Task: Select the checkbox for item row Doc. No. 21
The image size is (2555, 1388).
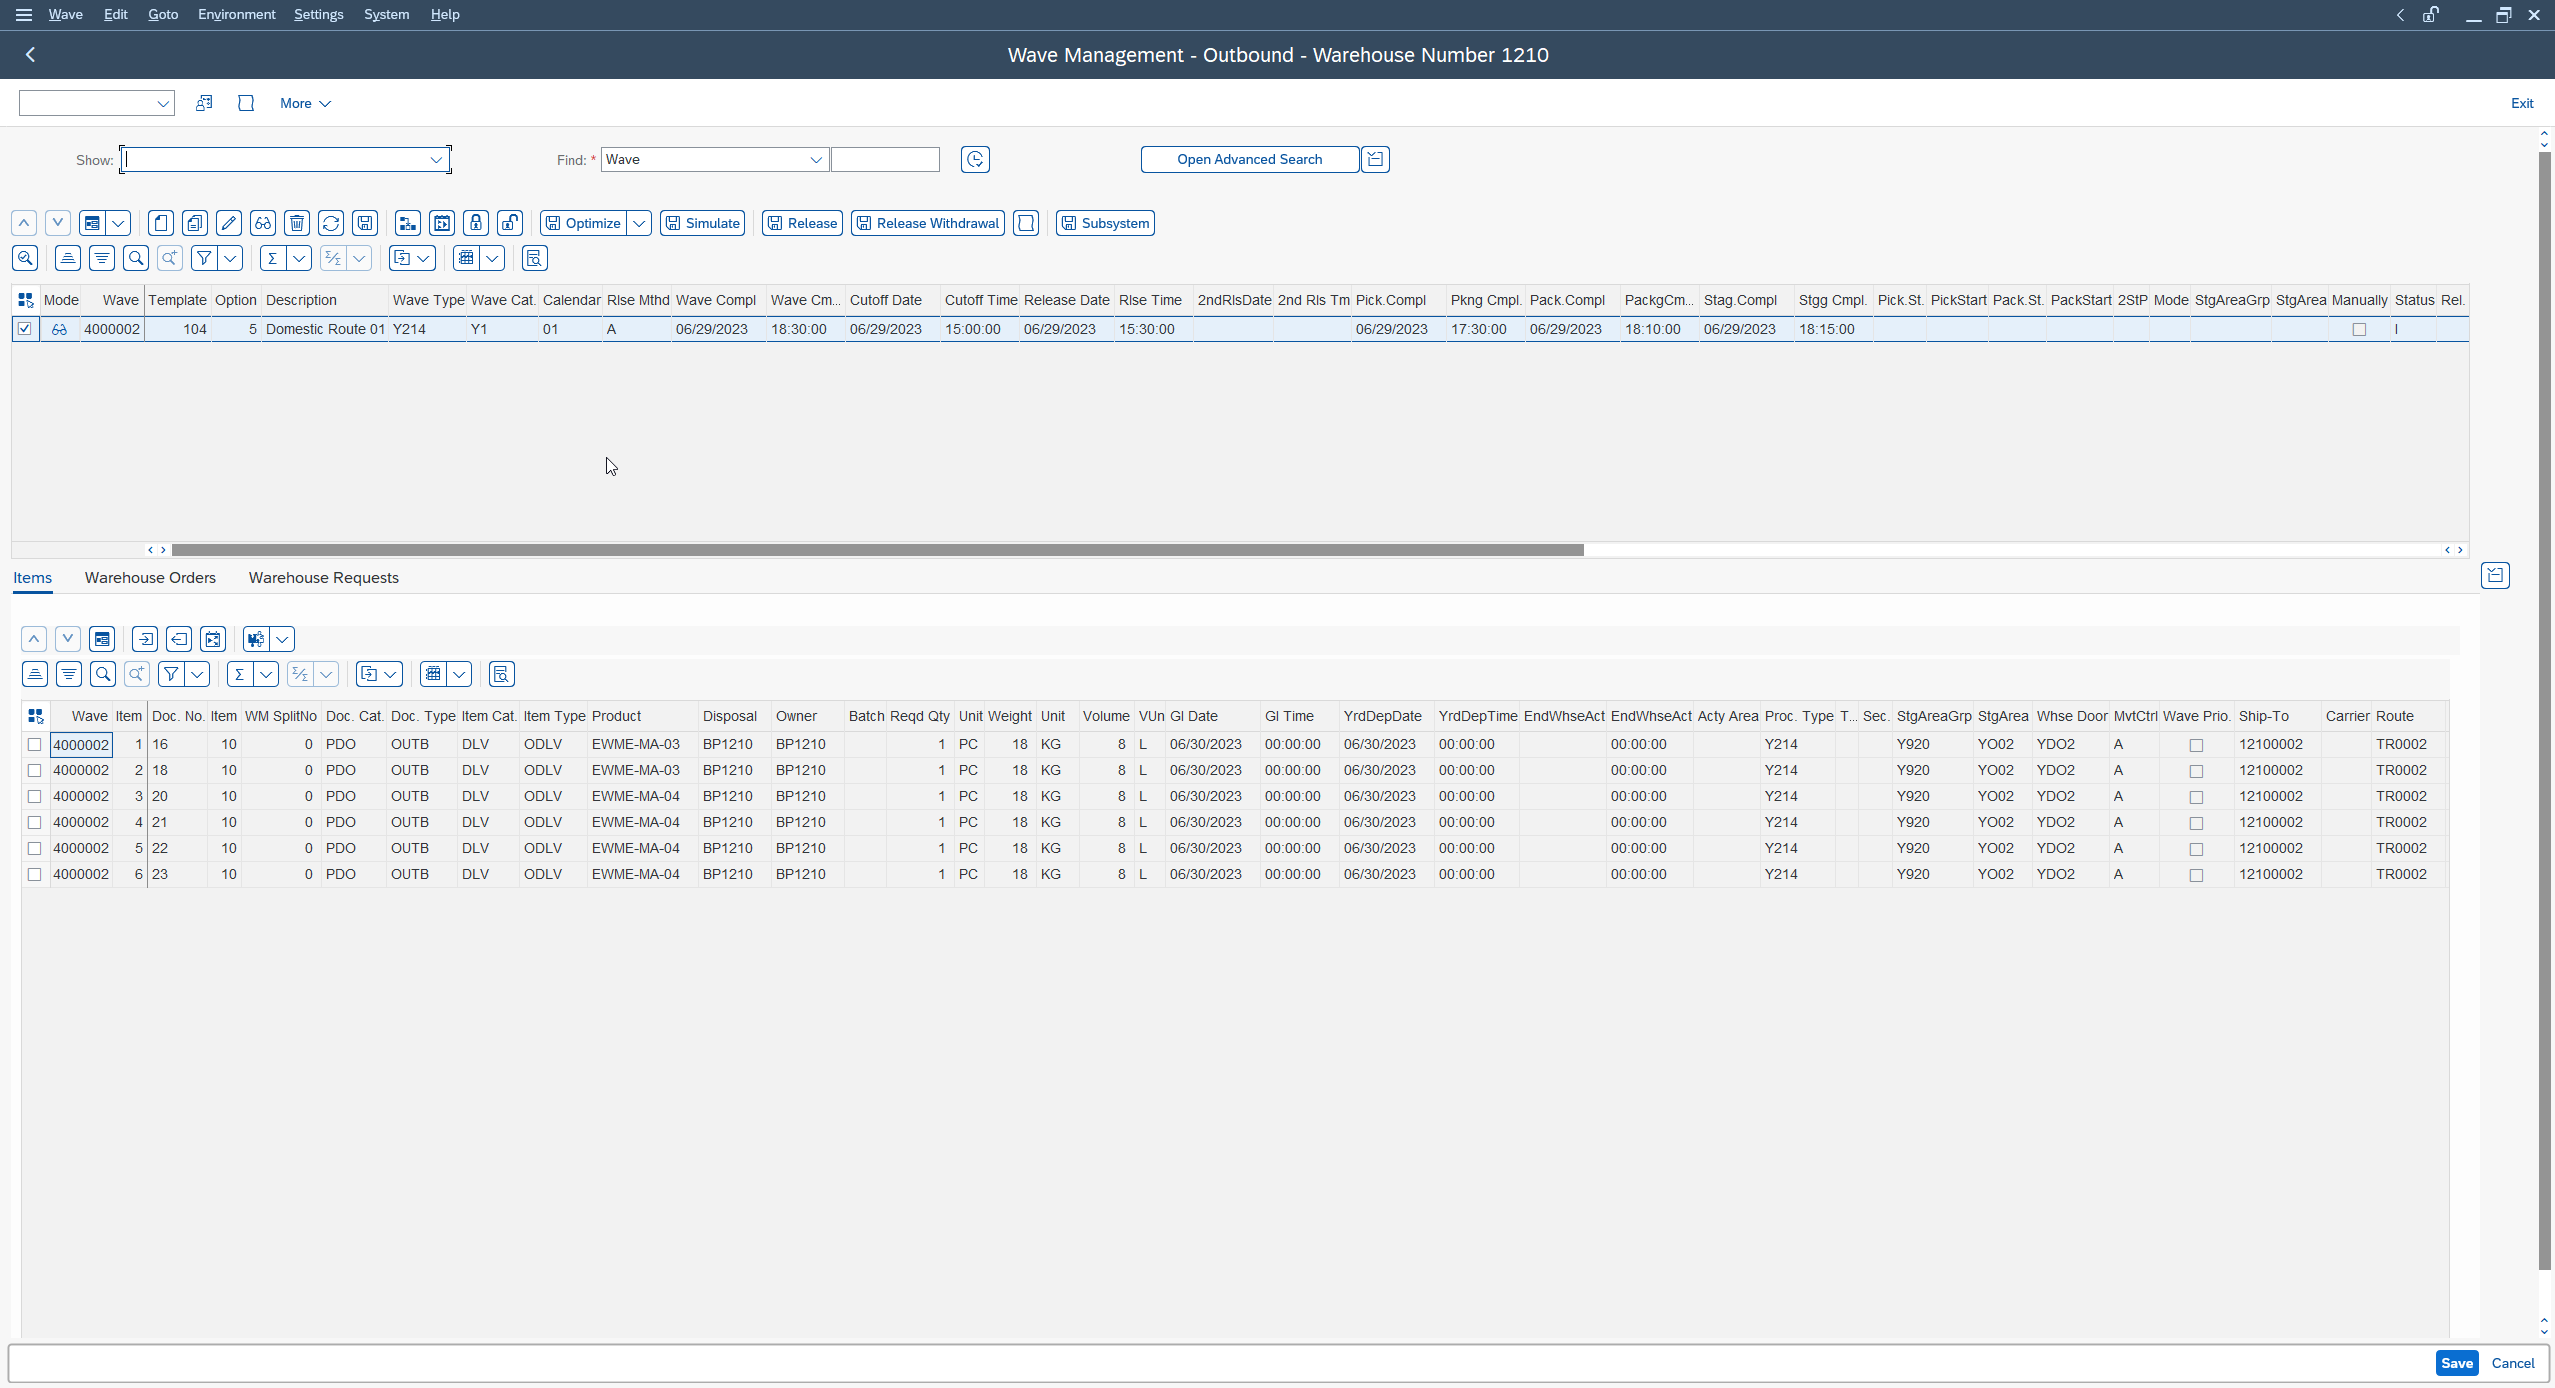Action: [x=35, y=822]
